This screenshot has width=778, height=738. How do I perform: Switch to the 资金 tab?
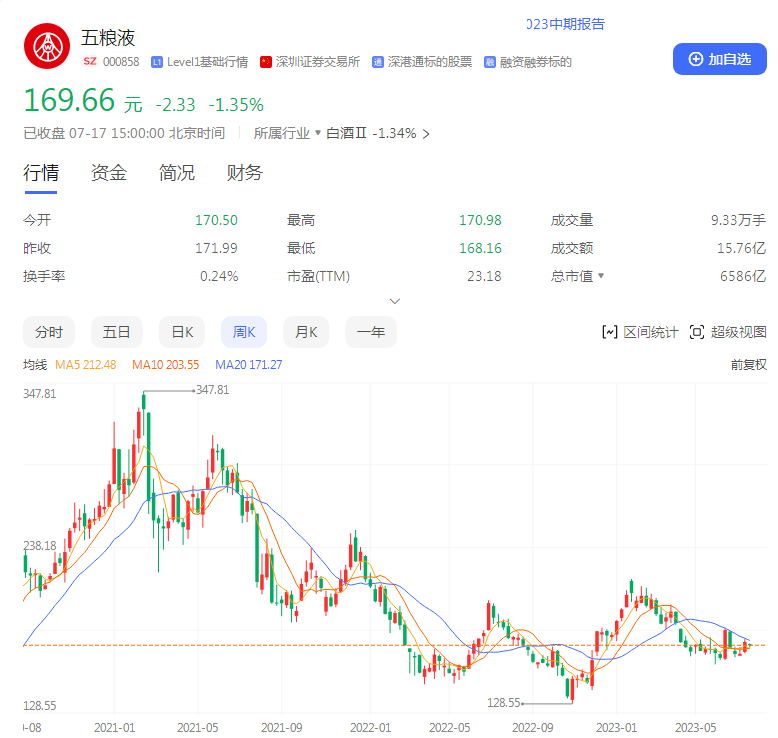tap(109, 173)
